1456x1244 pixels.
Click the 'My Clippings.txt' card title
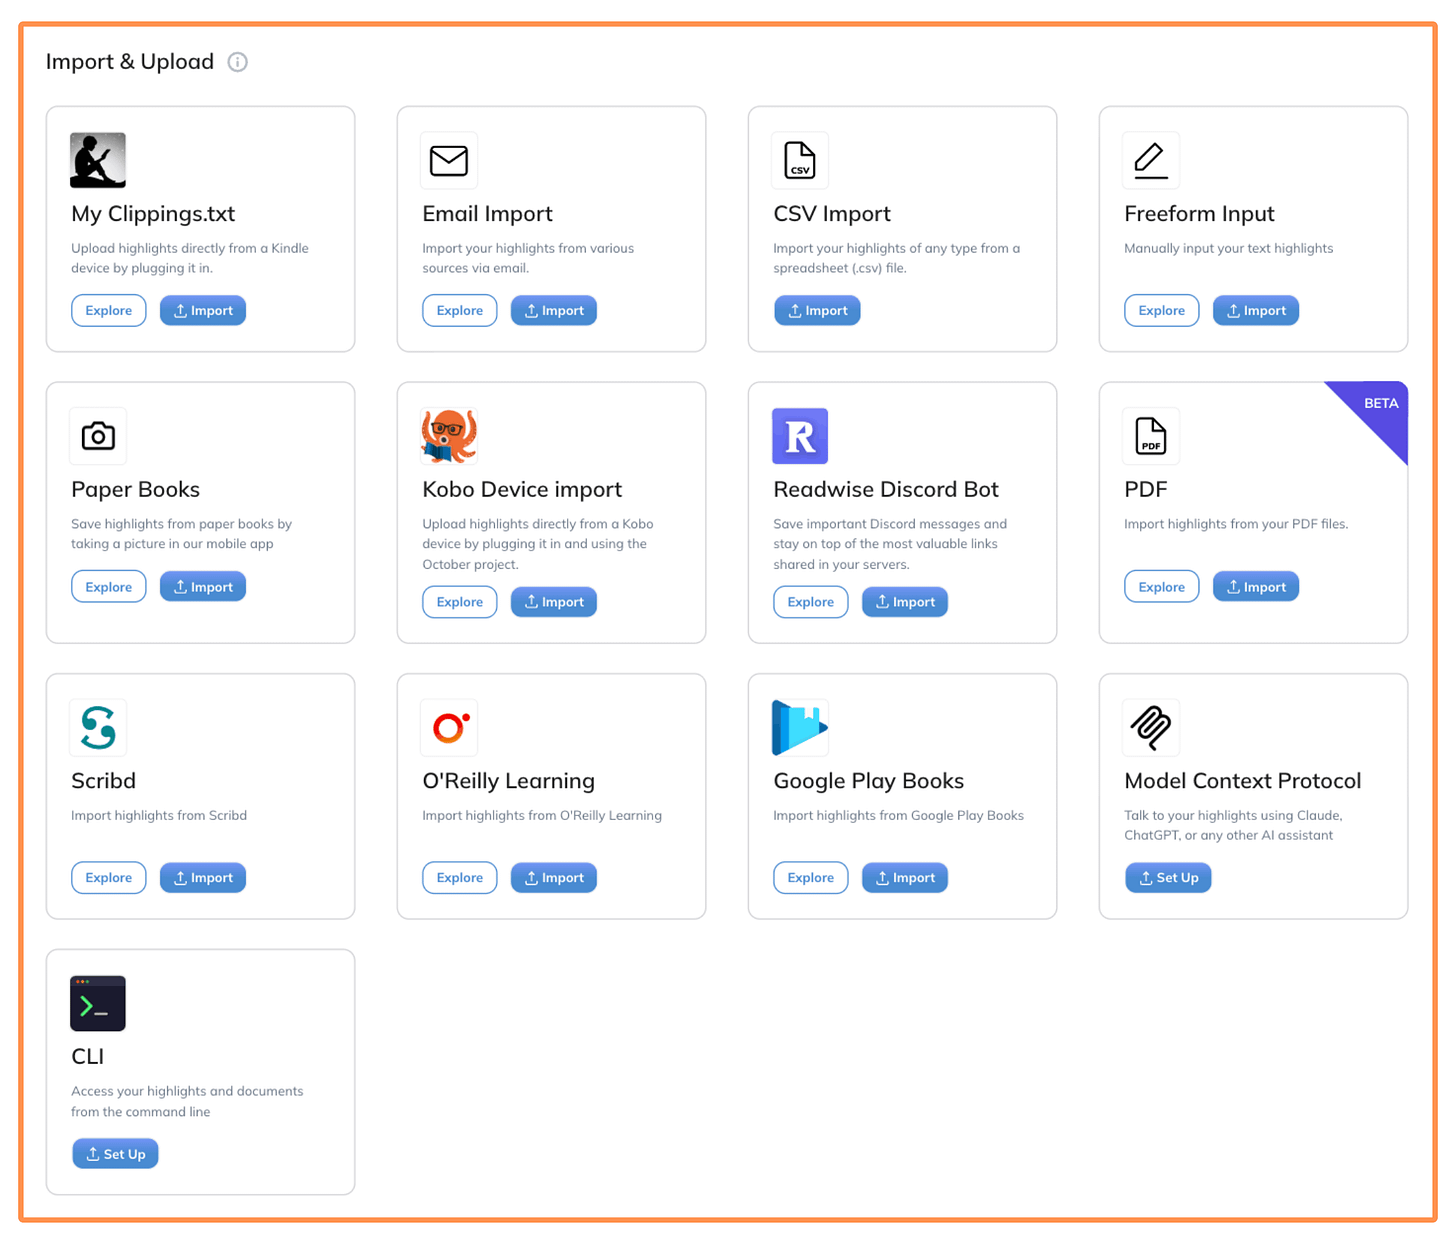coord(153,214)
